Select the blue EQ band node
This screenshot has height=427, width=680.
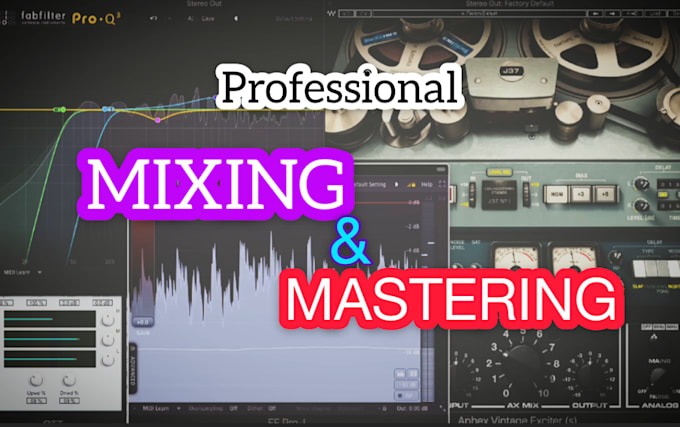(x=107, y=109)
